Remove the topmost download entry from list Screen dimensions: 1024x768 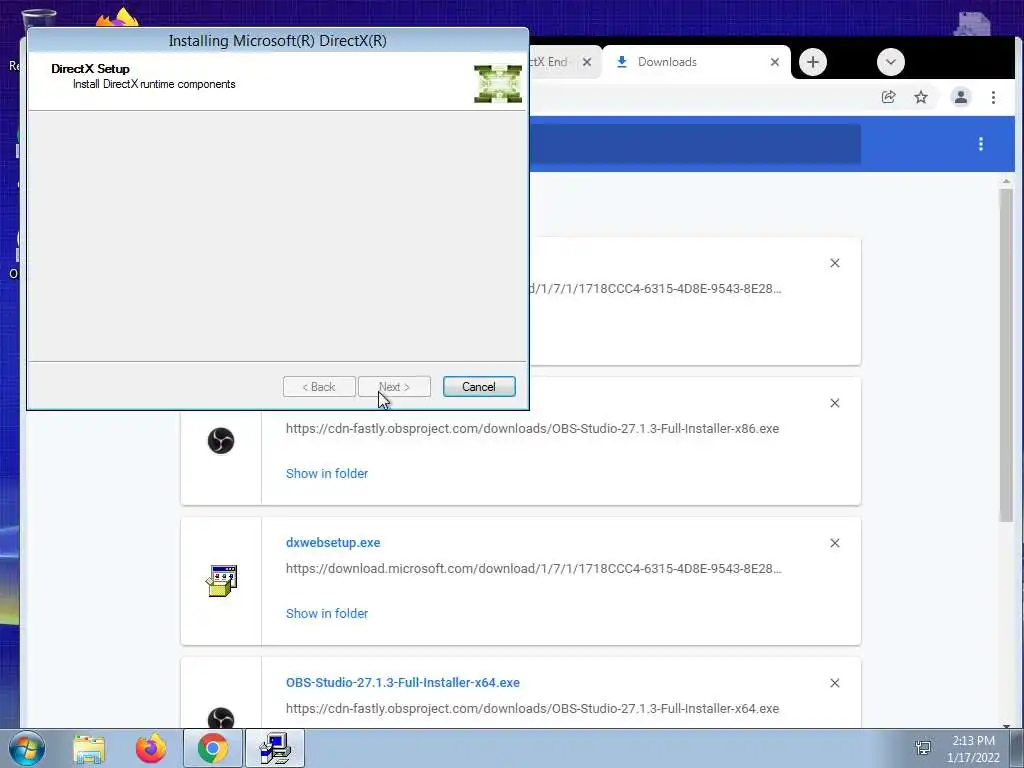(x=835, y=263)
